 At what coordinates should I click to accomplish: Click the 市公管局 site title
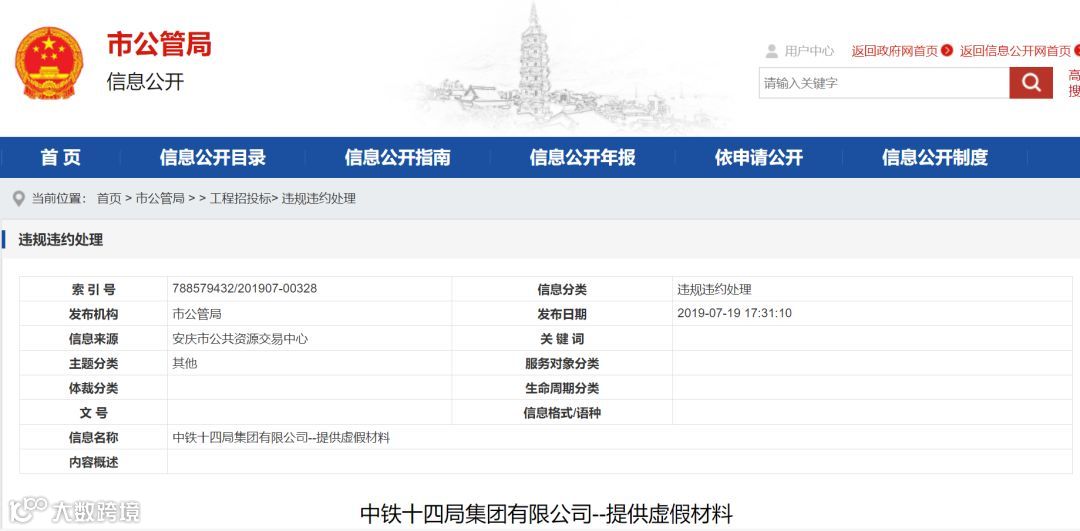(x=159, y=44)
